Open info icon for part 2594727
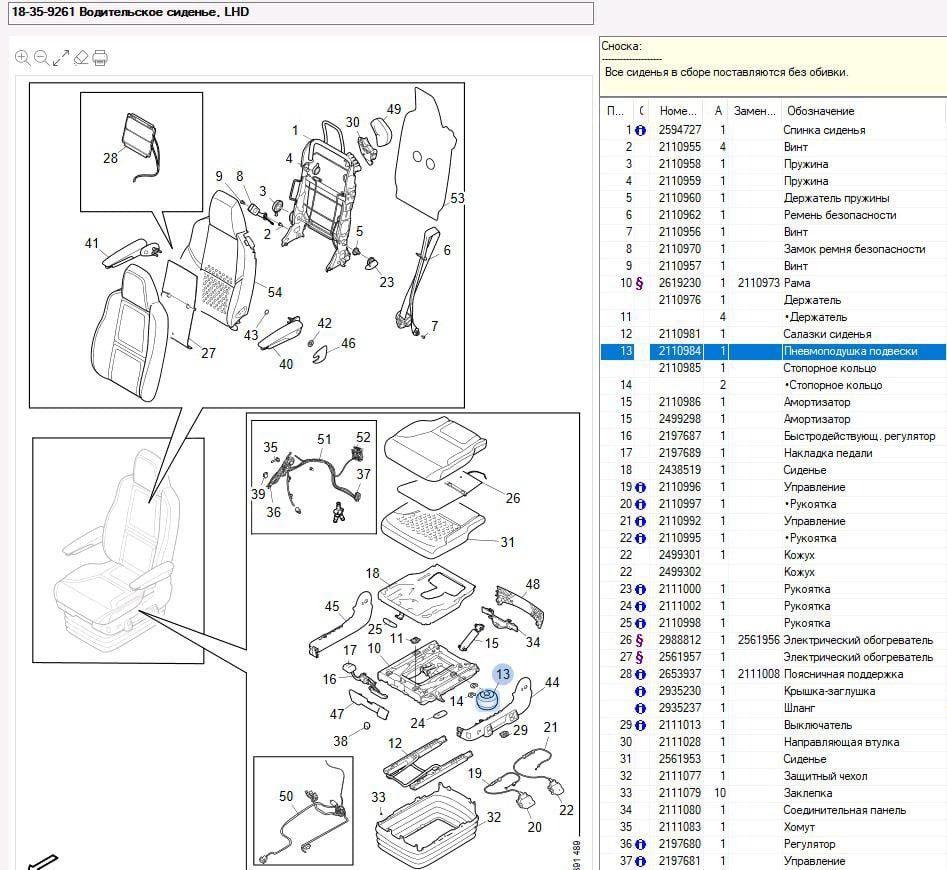Image resolution: width=947 pixels, height=870 pixels. (x=640, y=130)
